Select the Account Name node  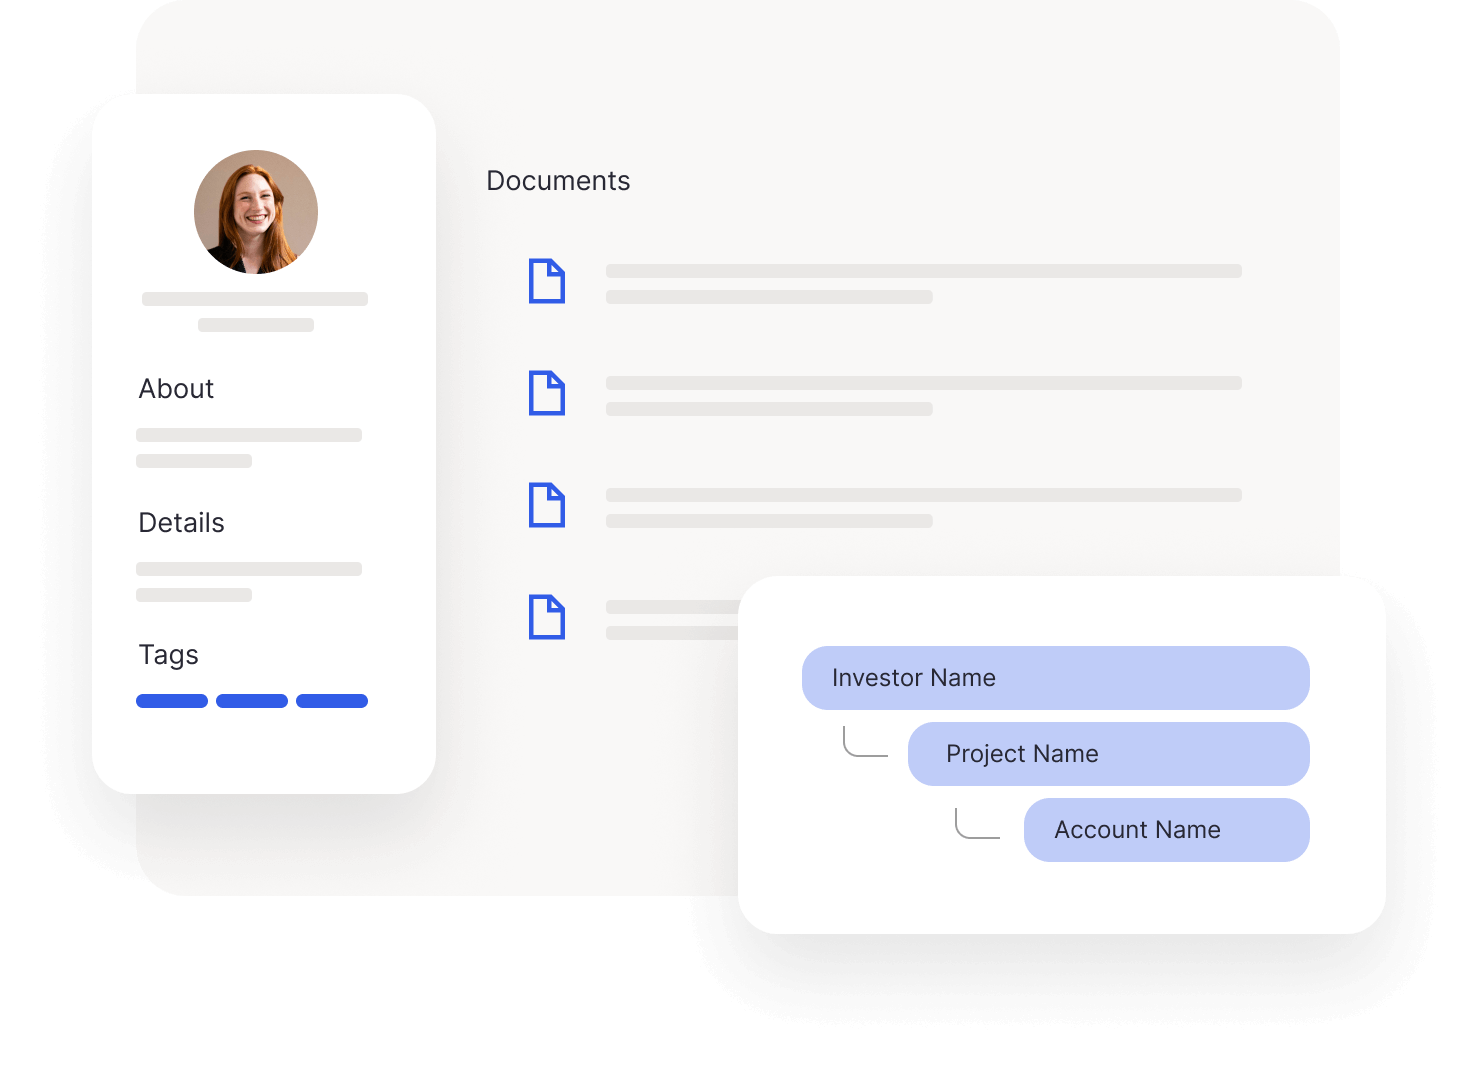[1167, 830]
